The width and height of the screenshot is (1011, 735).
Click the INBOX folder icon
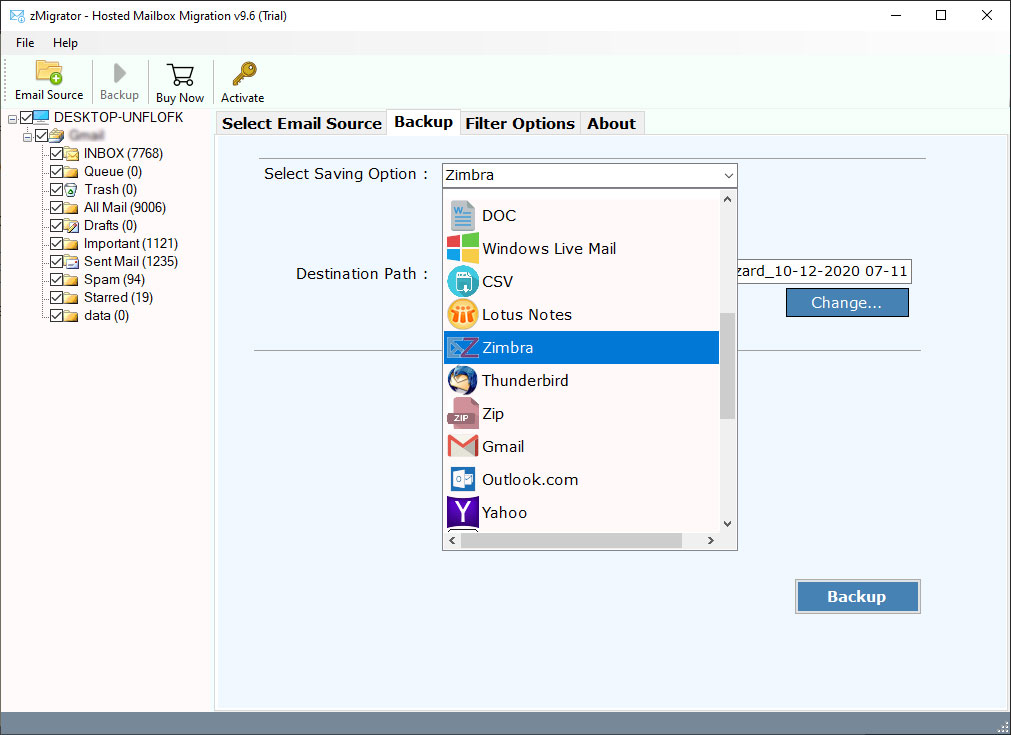[x=72, y=153]
